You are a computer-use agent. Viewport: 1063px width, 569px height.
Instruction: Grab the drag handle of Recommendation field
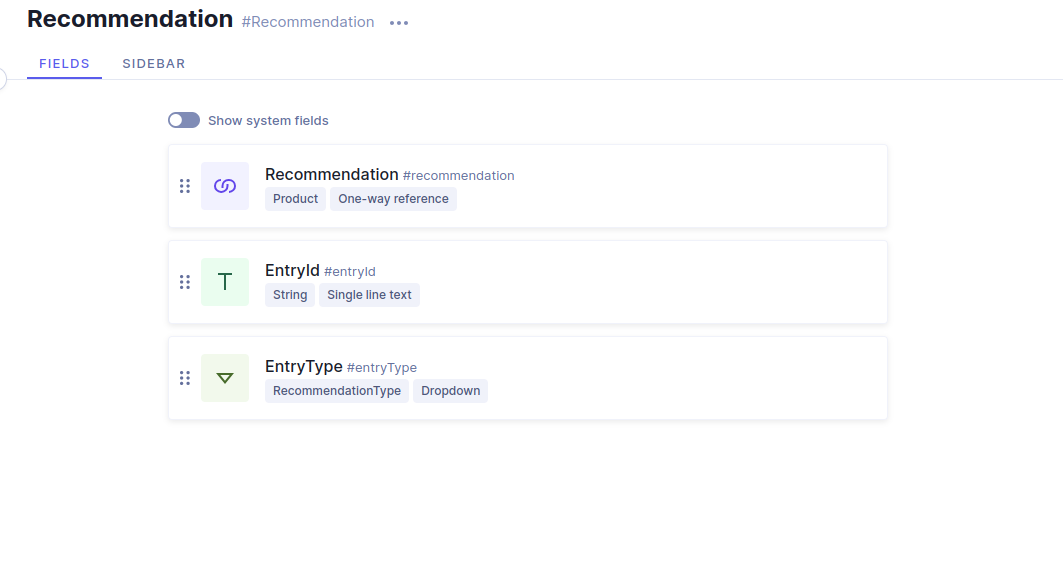(184, 186)
